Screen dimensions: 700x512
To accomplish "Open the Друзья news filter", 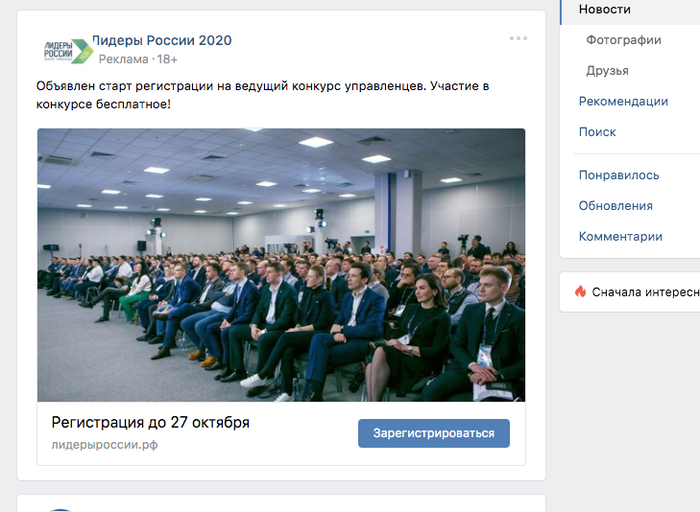I will pos(607,71).
